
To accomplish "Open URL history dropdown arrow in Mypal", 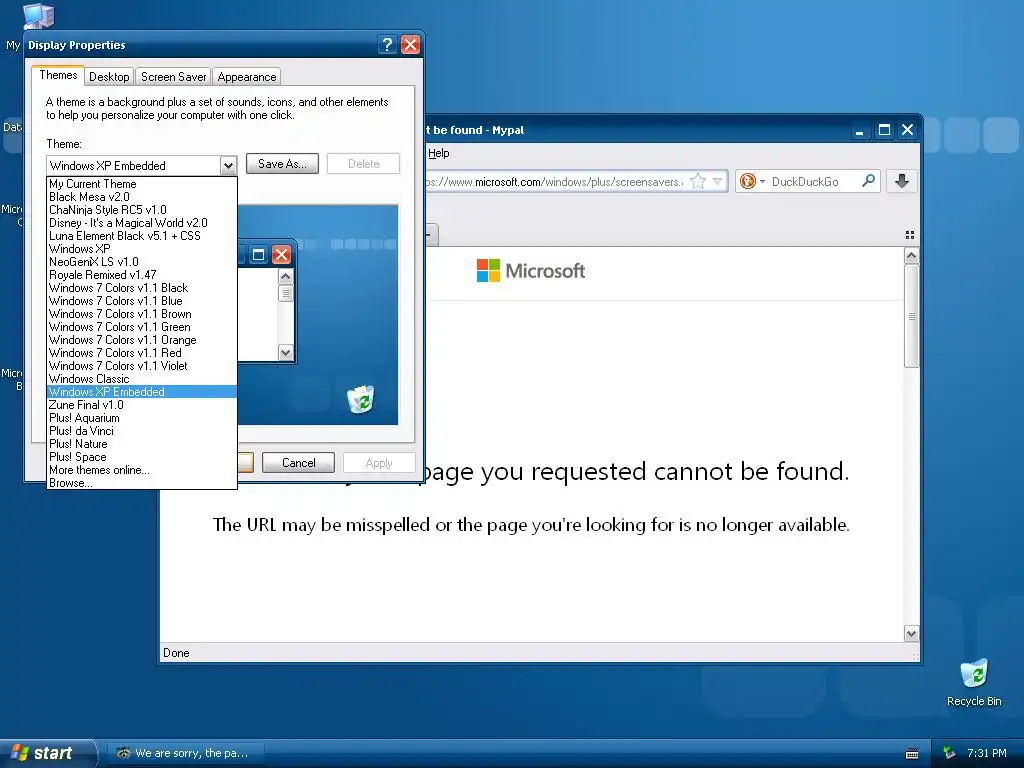I will pyautogui.click(x=718, y=182).
